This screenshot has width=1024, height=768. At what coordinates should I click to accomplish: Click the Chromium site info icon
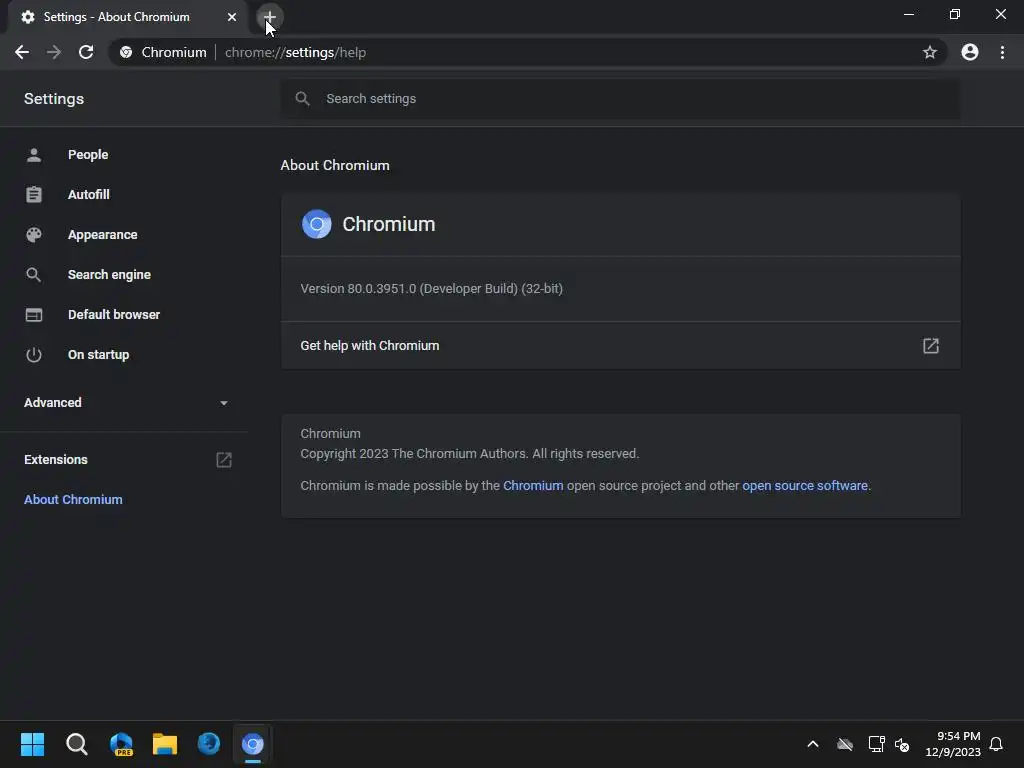[126, 52]
